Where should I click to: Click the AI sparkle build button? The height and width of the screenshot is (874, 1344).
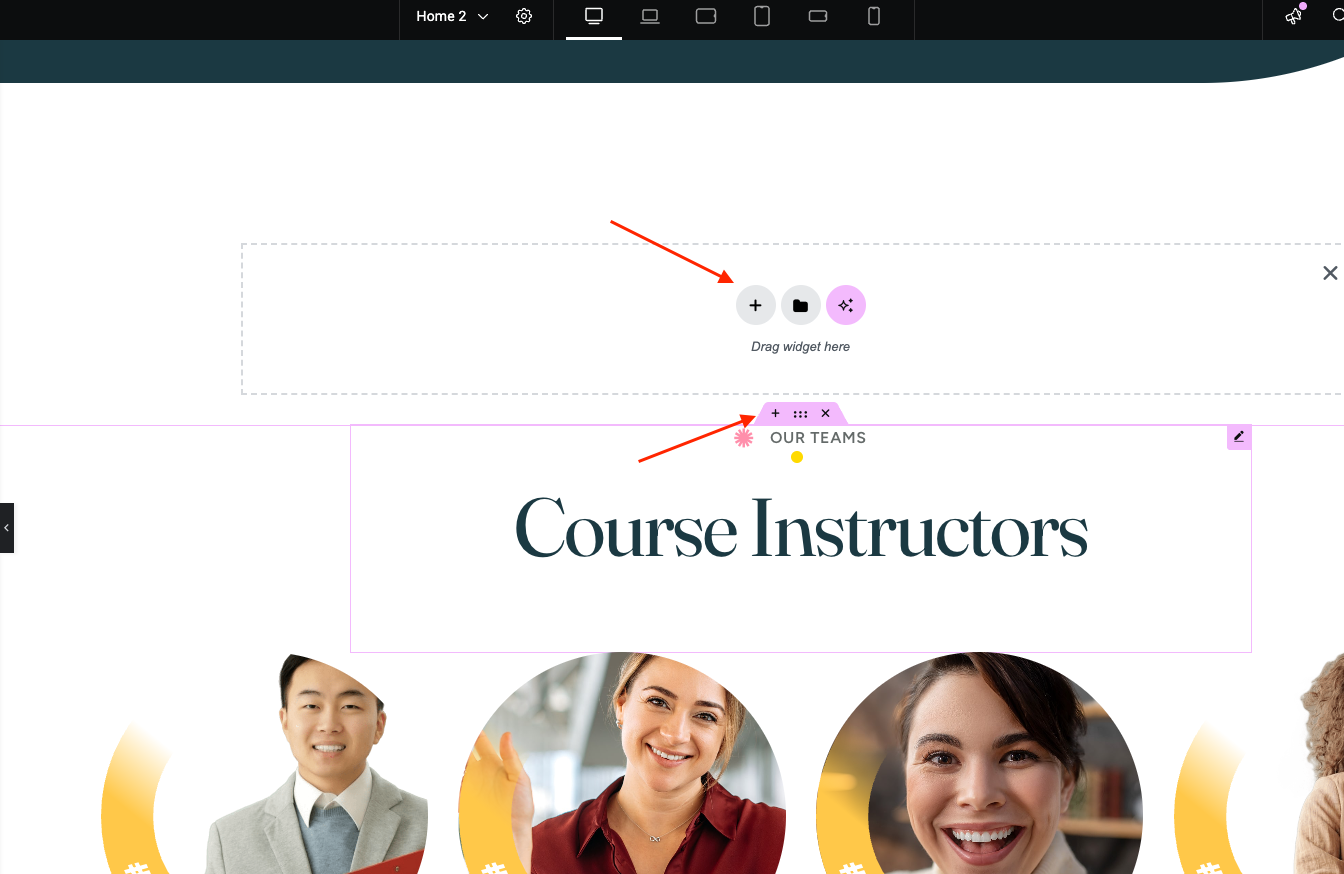coord(846,306)
